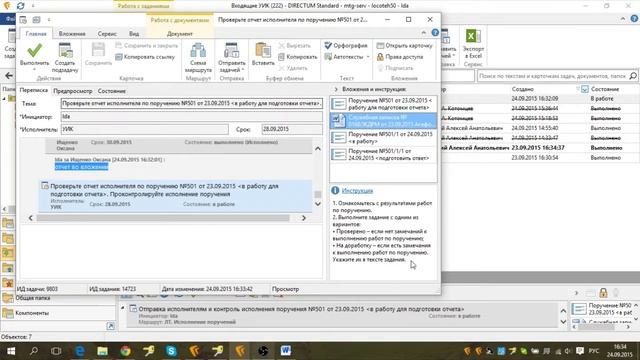Switch to the Главная ribbon tab
Image resolution: width=640 pixels, height=360 pixels.
pos(36,33)
